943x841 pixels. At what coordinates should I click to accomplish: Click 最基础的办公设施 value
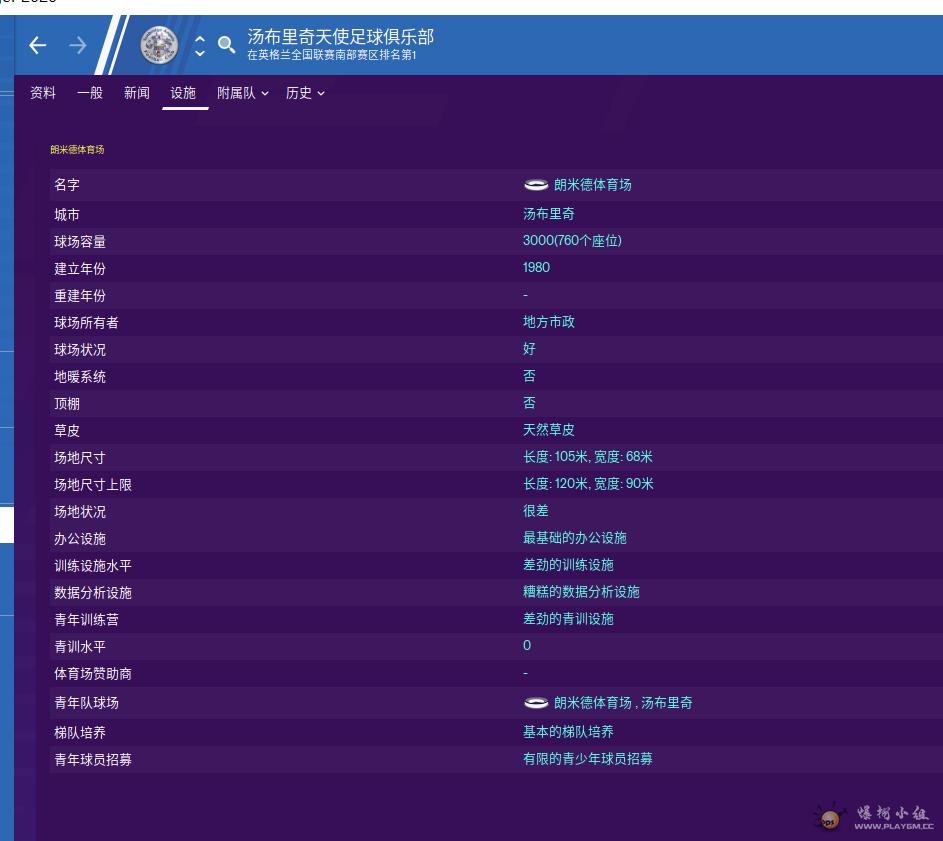(x=574, y=538)
